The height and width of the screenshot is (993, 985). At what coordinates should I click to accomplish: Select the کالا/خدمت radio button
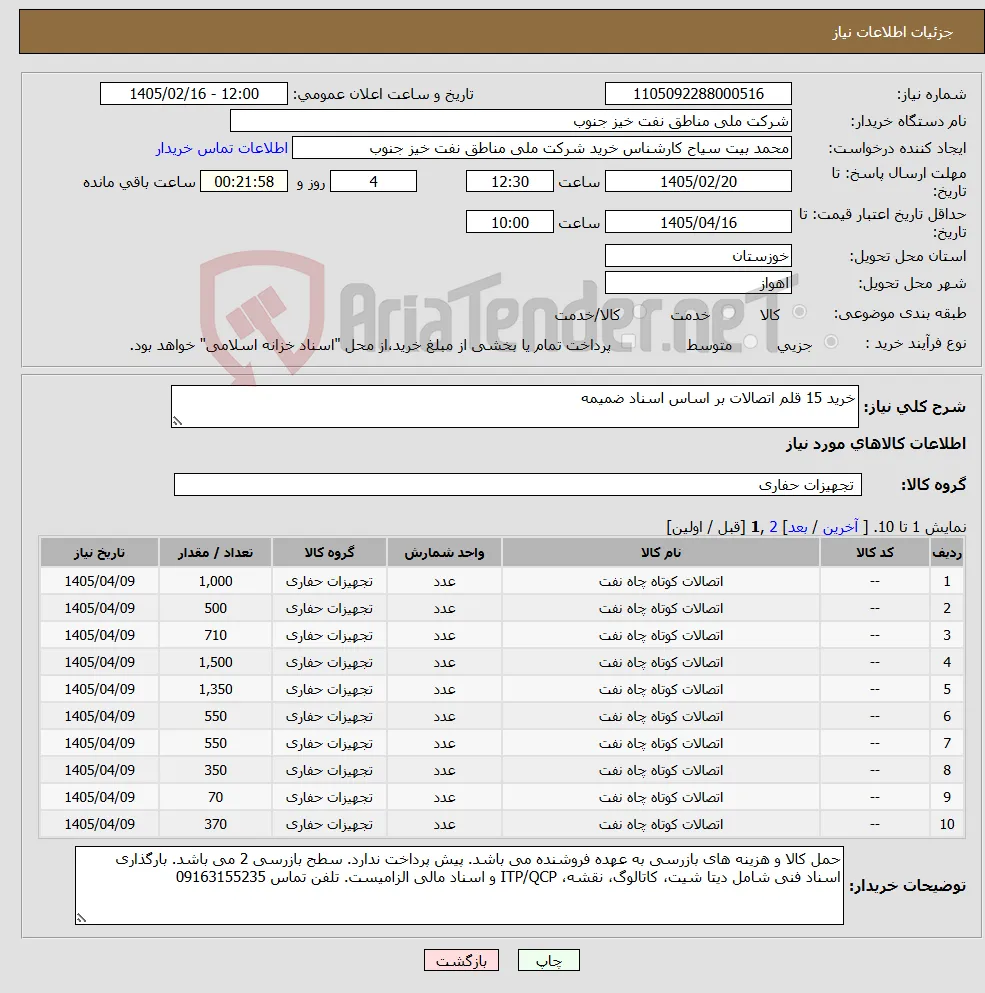640,312
